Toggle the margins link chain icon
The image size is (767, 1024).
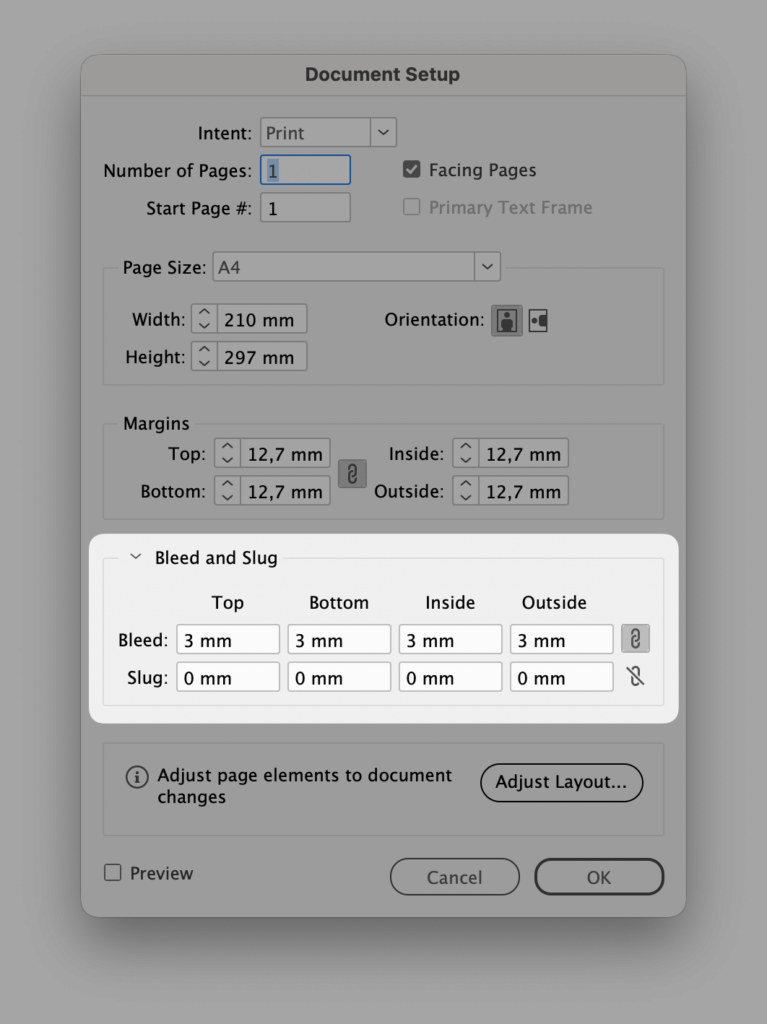pos(351,473)
